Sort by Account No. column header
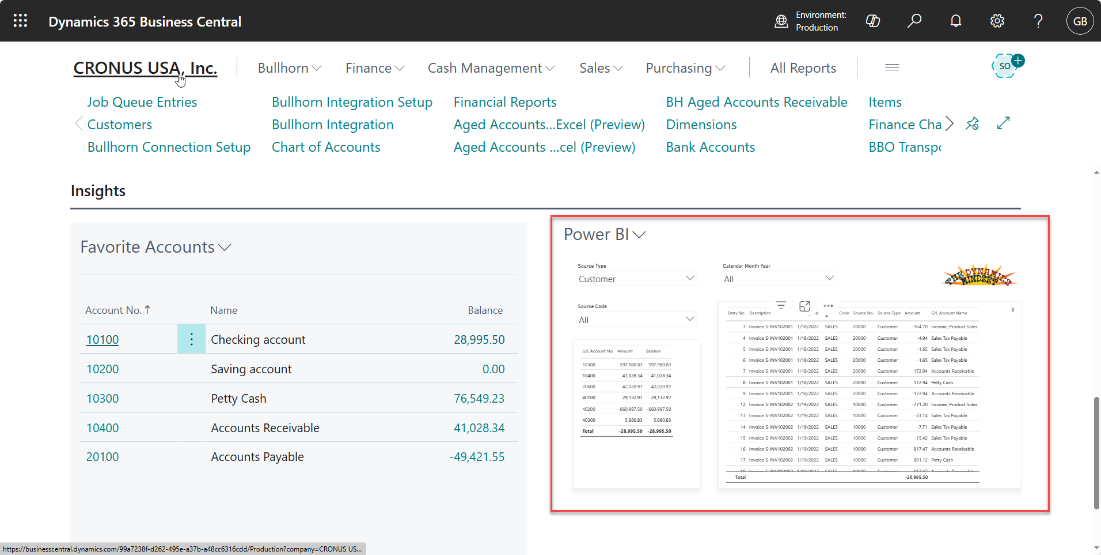 coord(118,310)
